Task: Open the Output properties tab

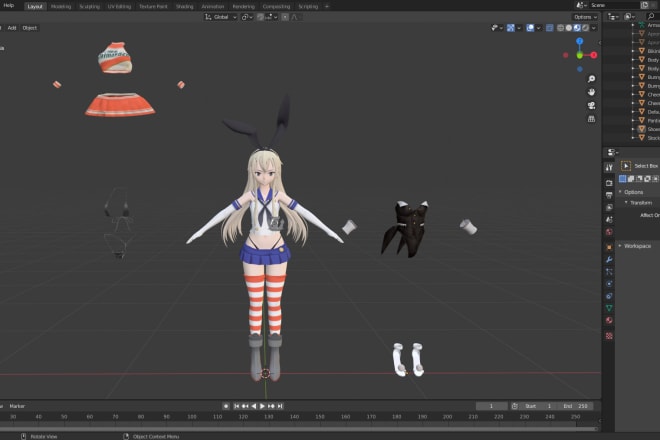Action: (x=609, y=195)
